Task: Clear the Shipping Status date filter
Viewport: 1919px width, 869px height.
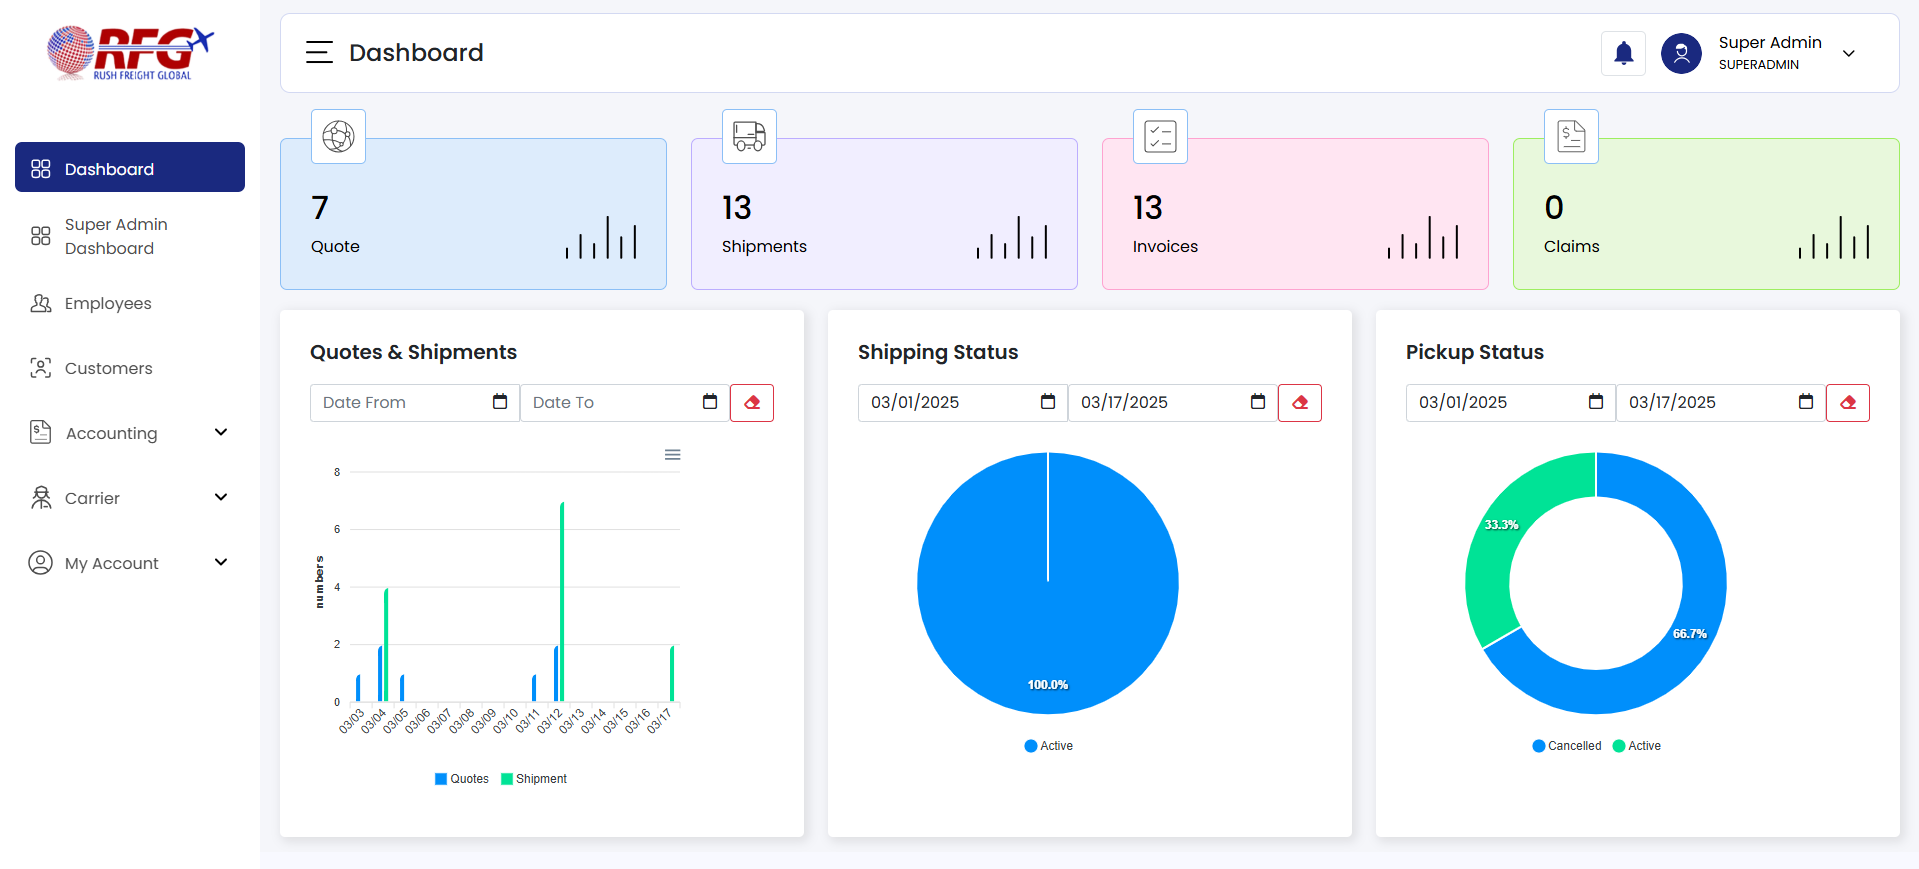Action: 1300,403
